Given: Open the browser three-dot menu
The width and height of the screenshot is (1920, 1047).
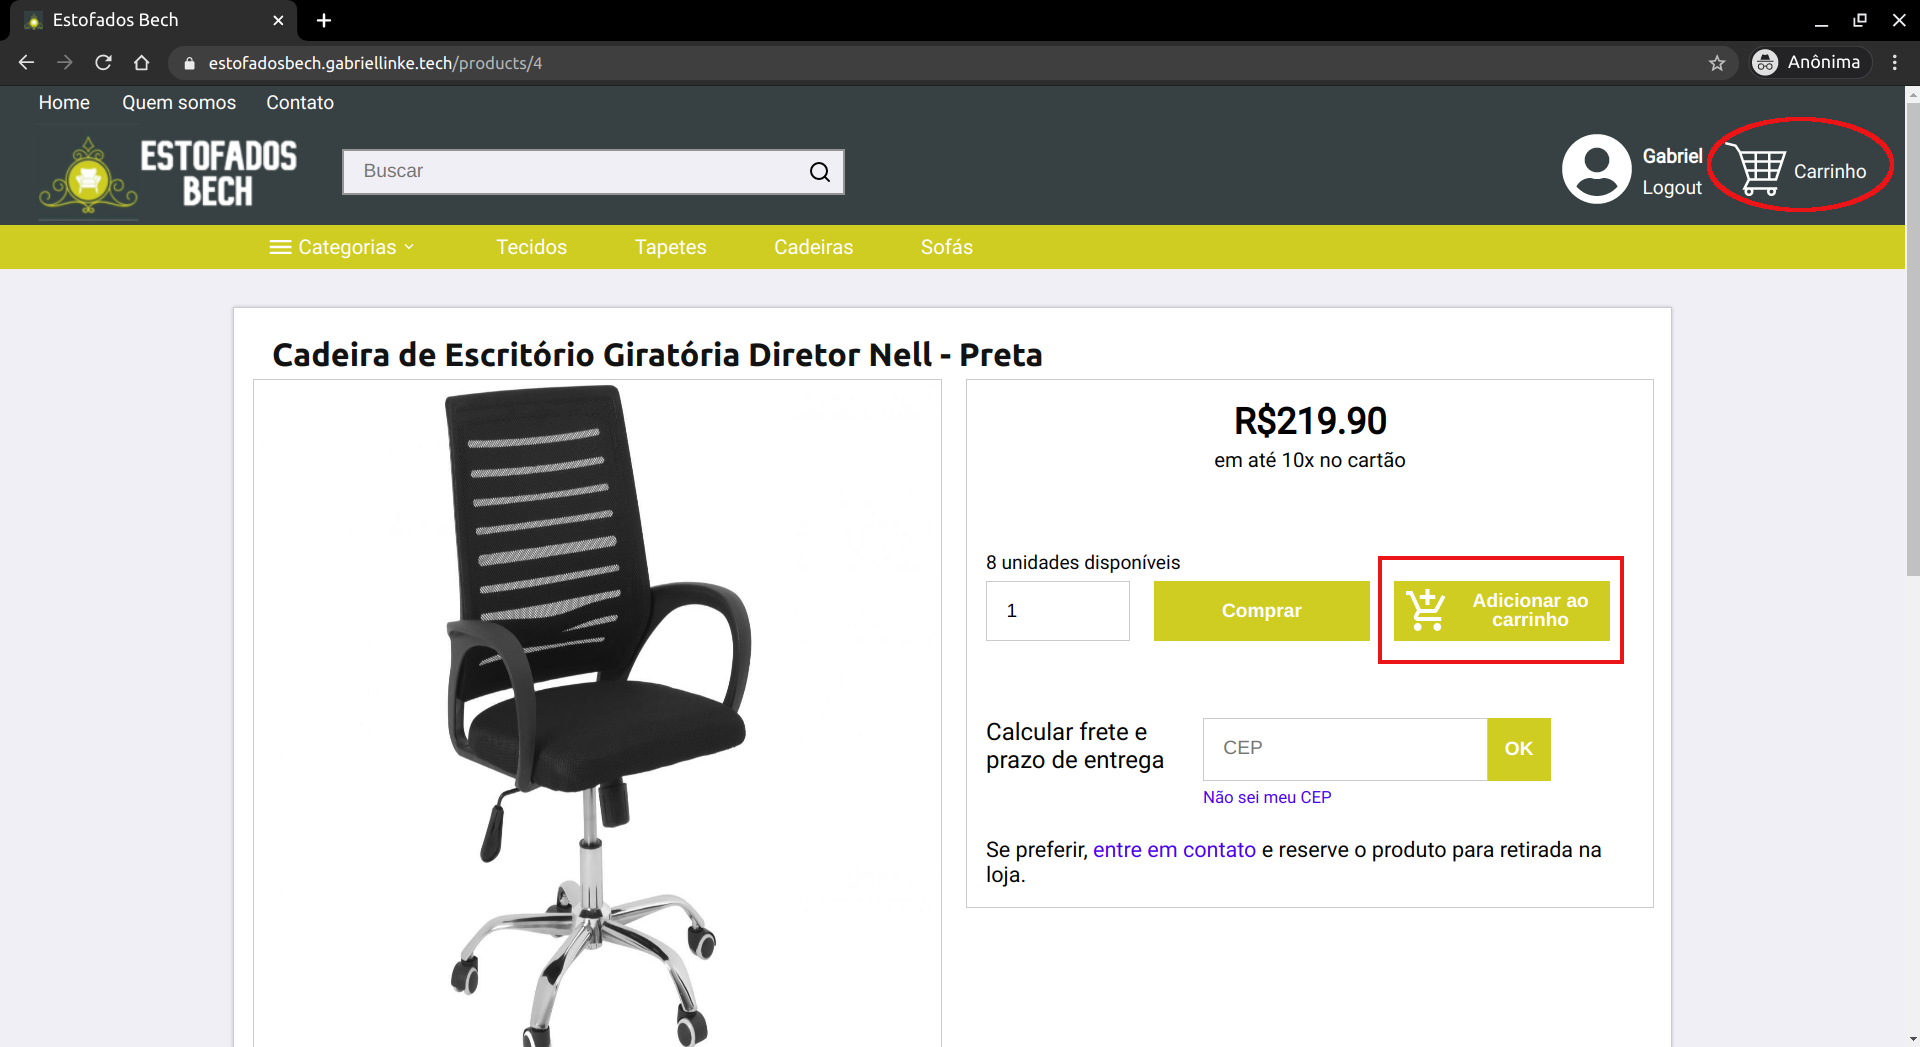Looking at the screenshot, I should [x=1895, y=63].
